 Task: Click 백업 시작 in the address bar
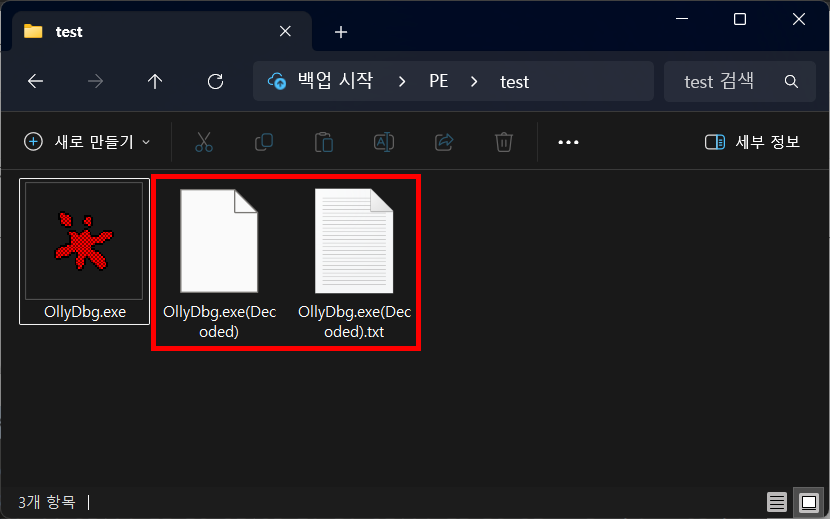pyautogui.click(x=336, y=81)
